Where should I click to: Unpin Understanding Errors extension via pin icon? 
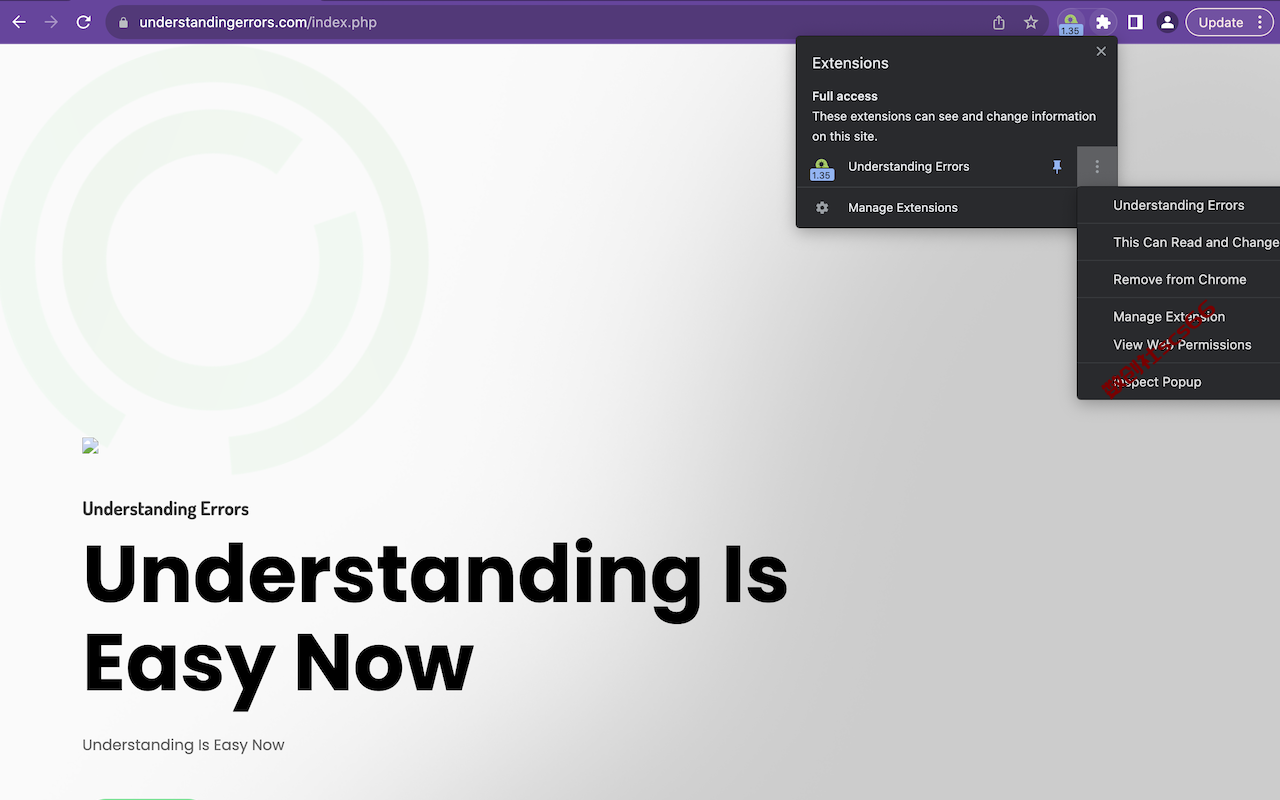1057,167
